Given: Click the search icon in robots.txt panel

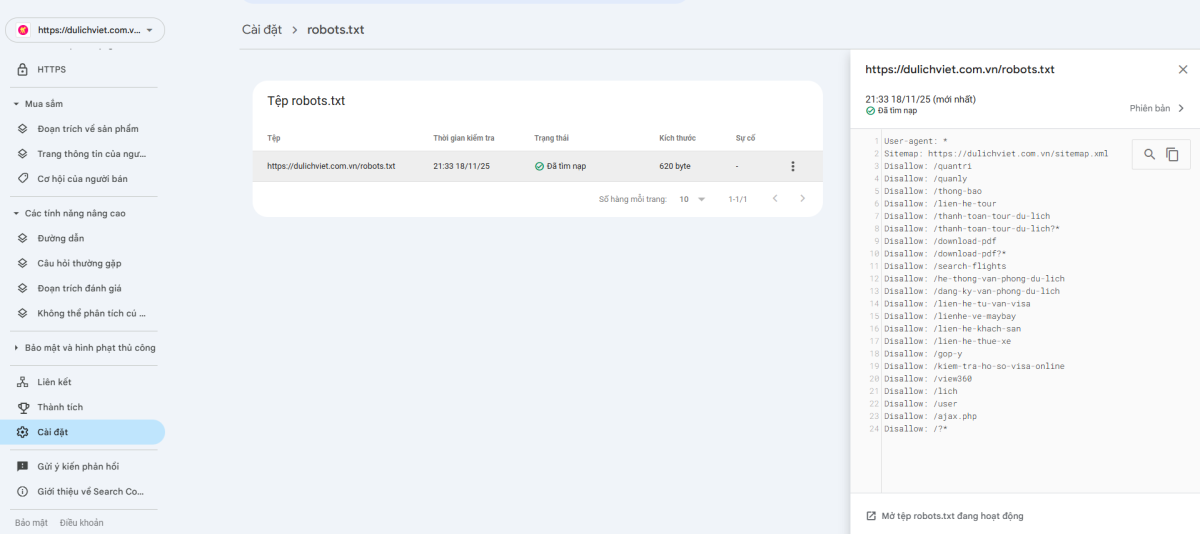Looking at the screenshot, I should 1149,155.
